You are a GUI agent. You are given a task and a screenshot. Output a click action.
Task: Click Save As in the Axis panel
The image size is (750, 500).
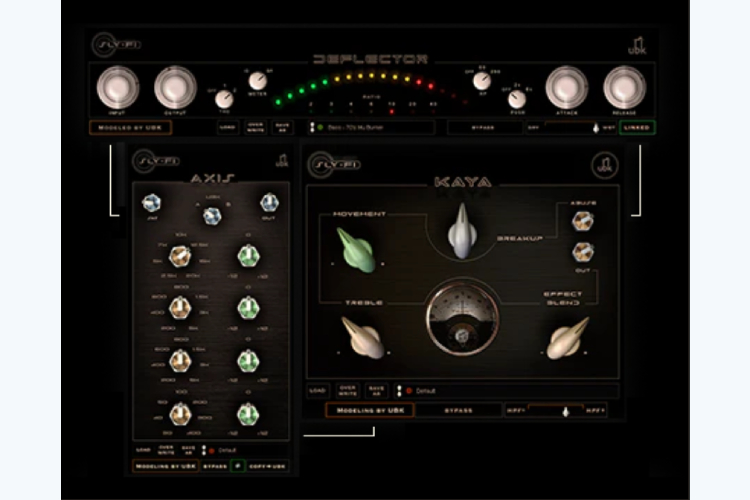point(188,451)
